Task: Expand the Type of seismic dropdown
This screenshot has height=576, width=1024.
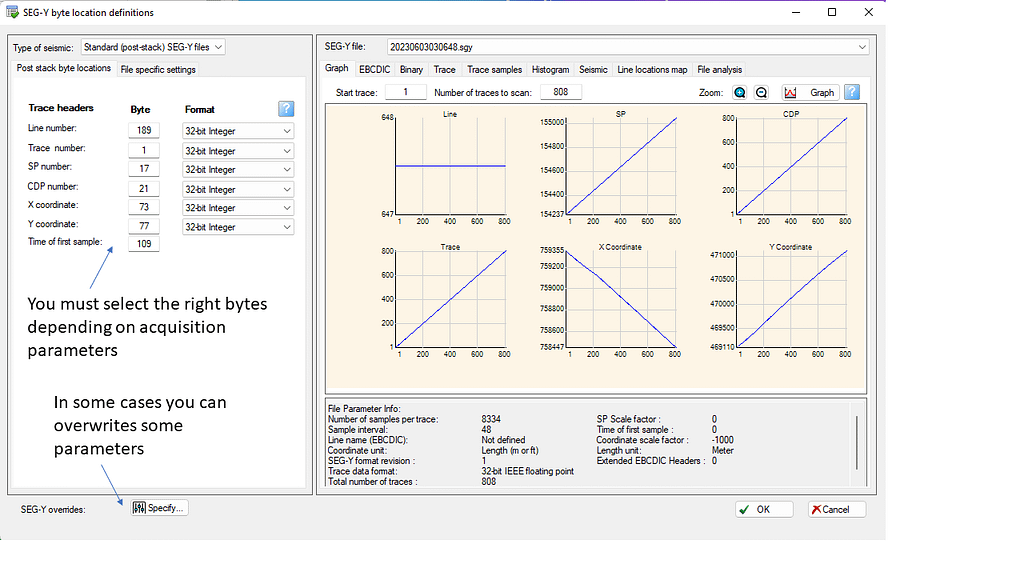Action: [152, 47]
